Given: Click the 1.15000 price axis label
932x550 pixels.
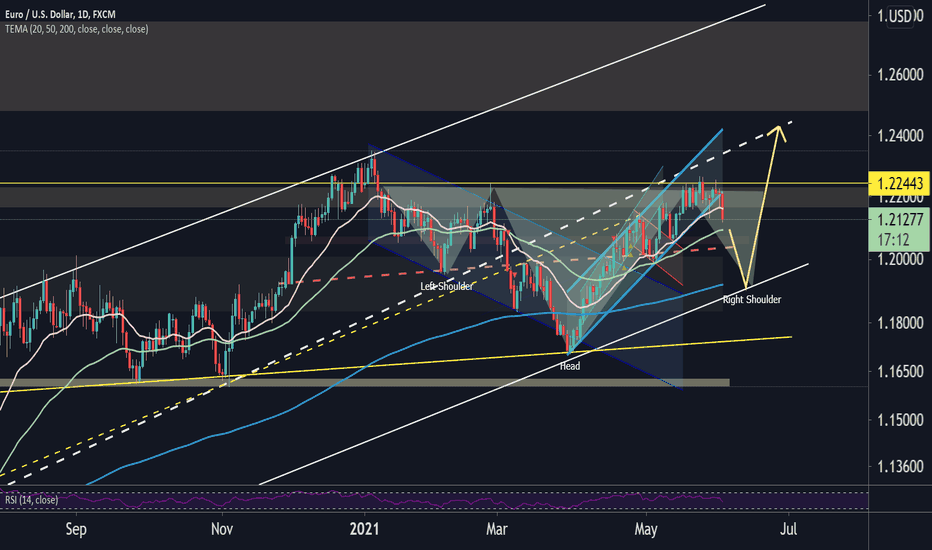Looking at the screenshot, I should (x=900, y=420).
